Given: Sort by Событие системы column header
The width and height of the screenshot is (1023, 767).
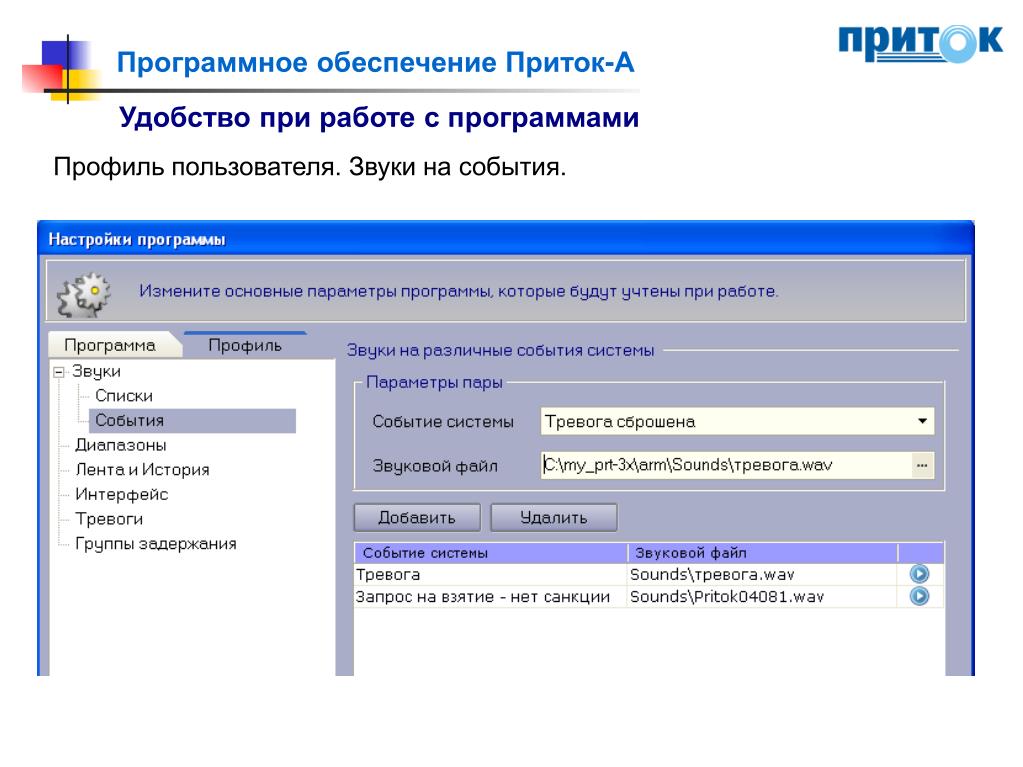Looking at the screenshot, I should click(x=491, y=553).
